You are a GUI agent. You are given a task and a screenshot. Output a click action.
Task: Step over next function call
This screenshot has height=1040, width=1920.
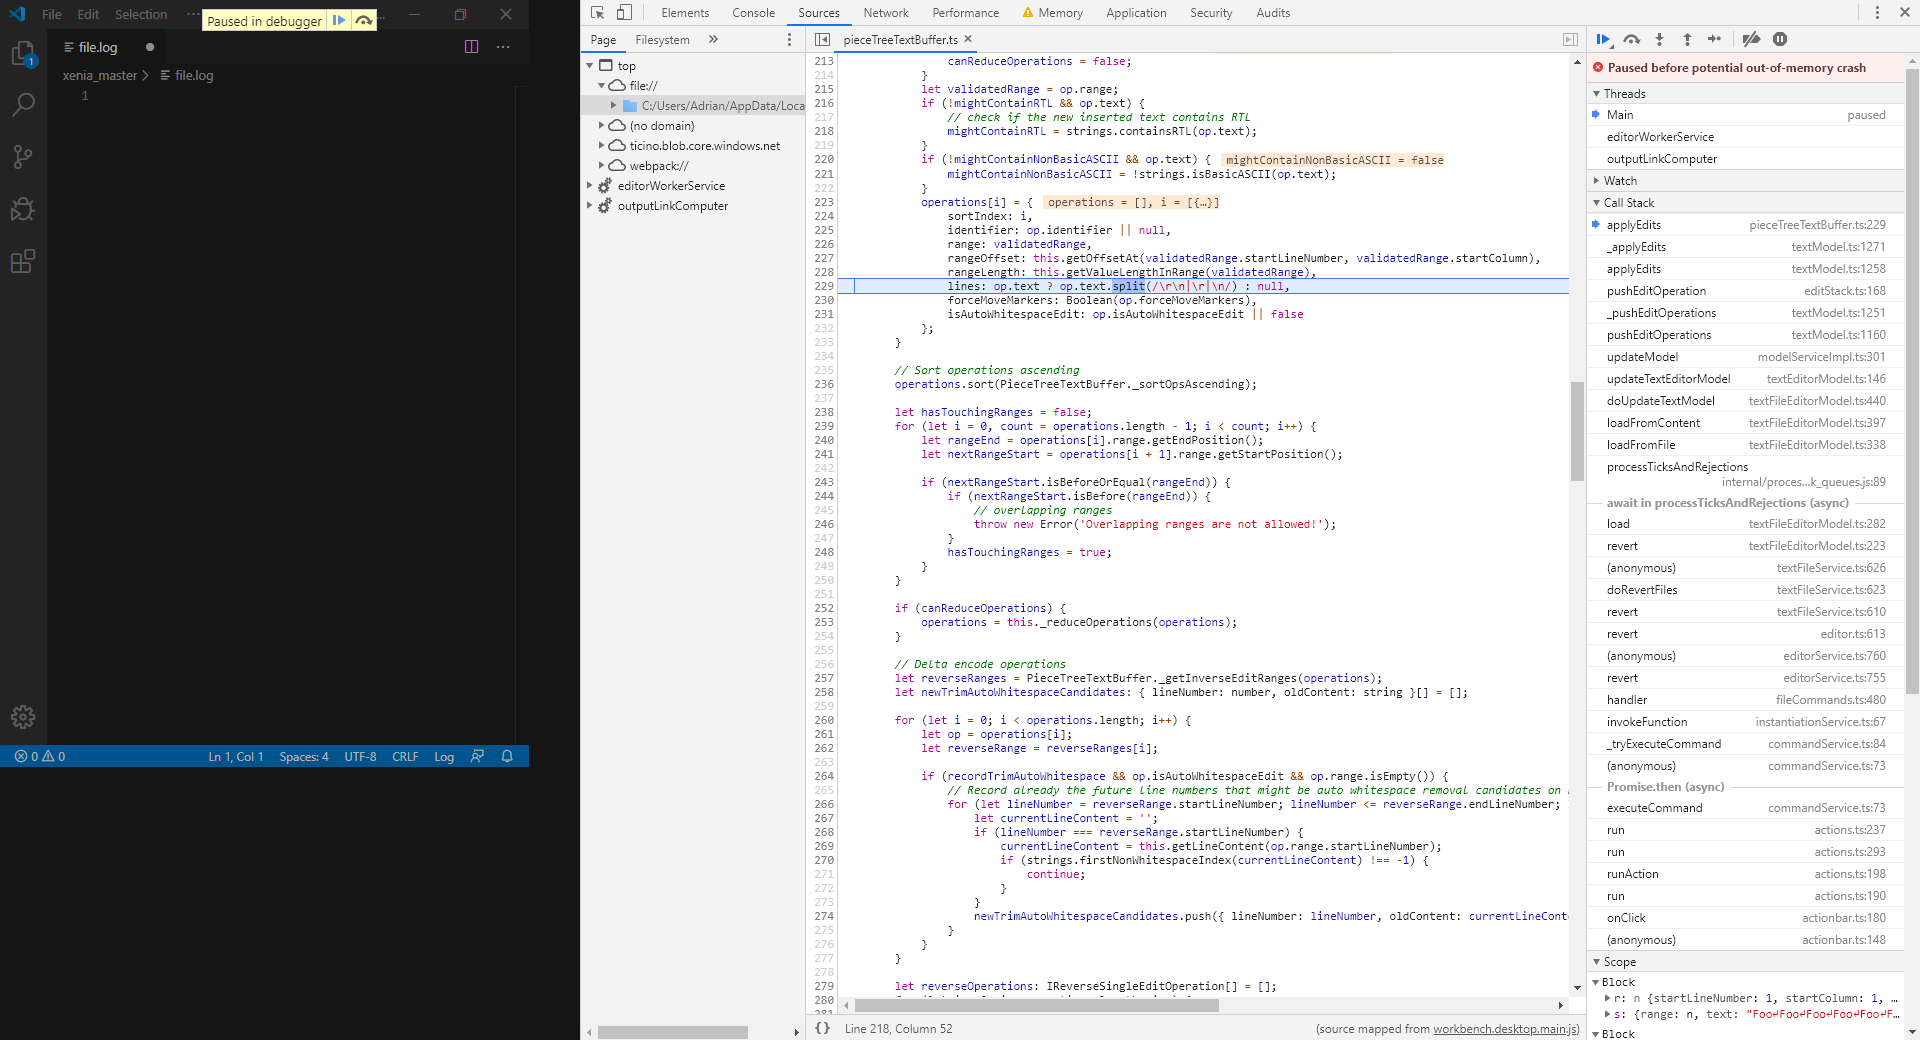click(x=1633, y=39)
